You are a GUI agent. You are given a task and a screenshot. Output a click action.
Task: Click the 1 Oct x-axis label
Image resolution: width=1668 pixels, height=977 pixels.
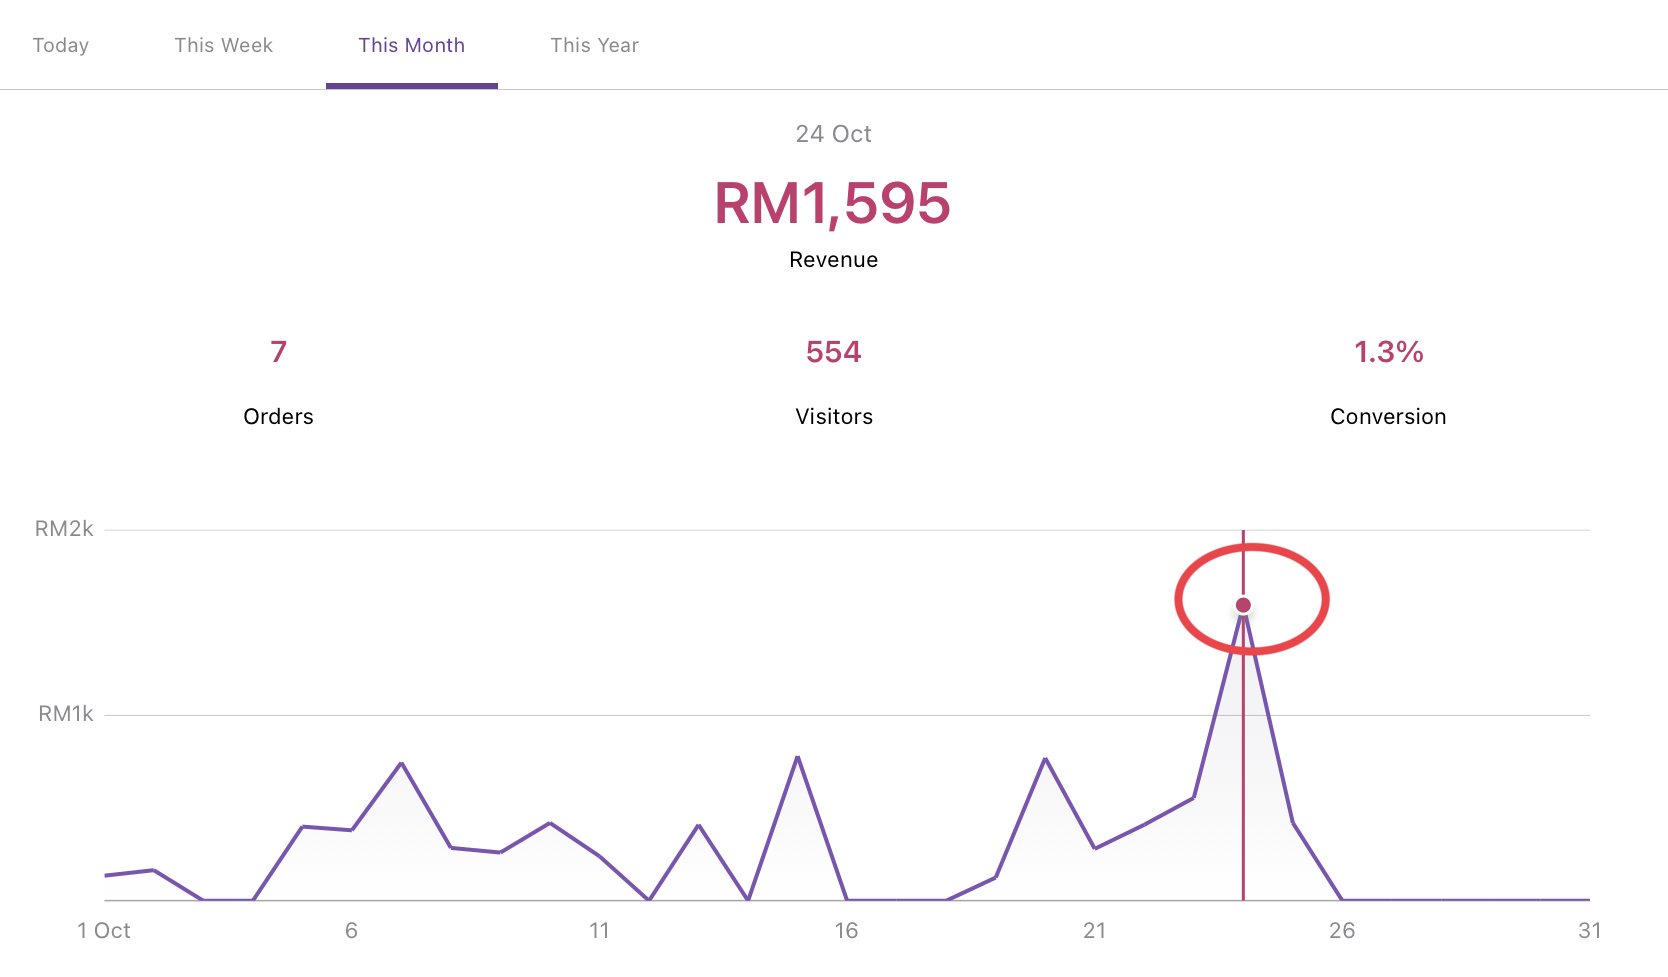tap(104, 931)
